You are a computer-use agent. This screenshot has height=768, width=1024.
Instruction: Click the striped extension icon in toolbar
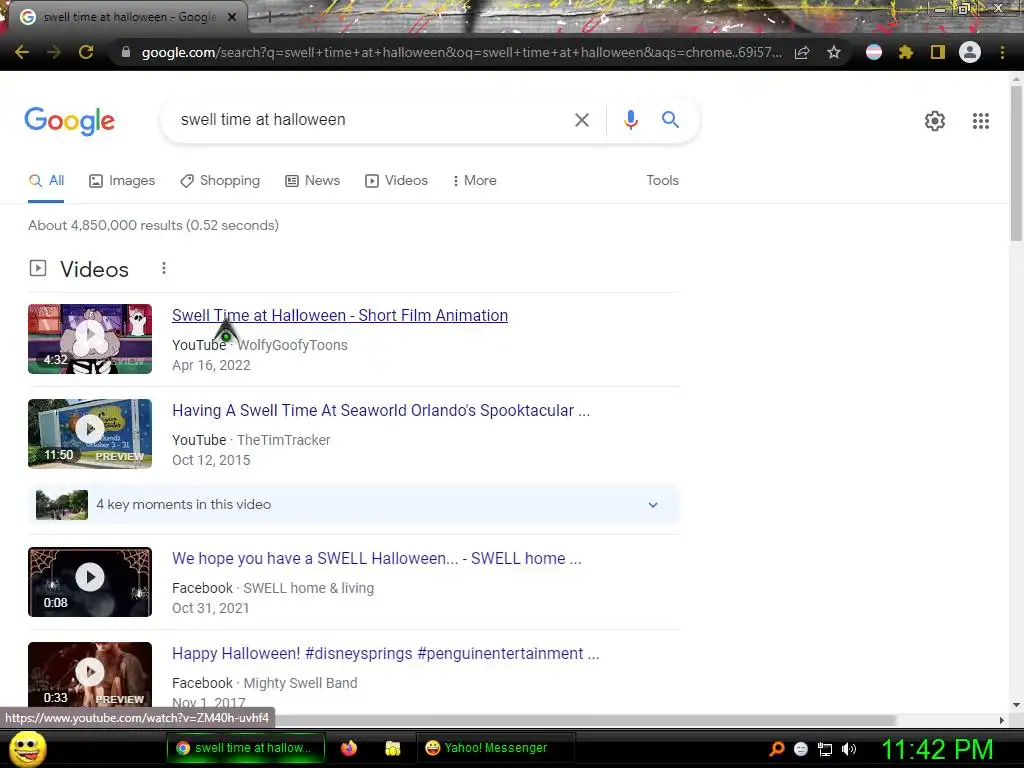coord(874,52)
